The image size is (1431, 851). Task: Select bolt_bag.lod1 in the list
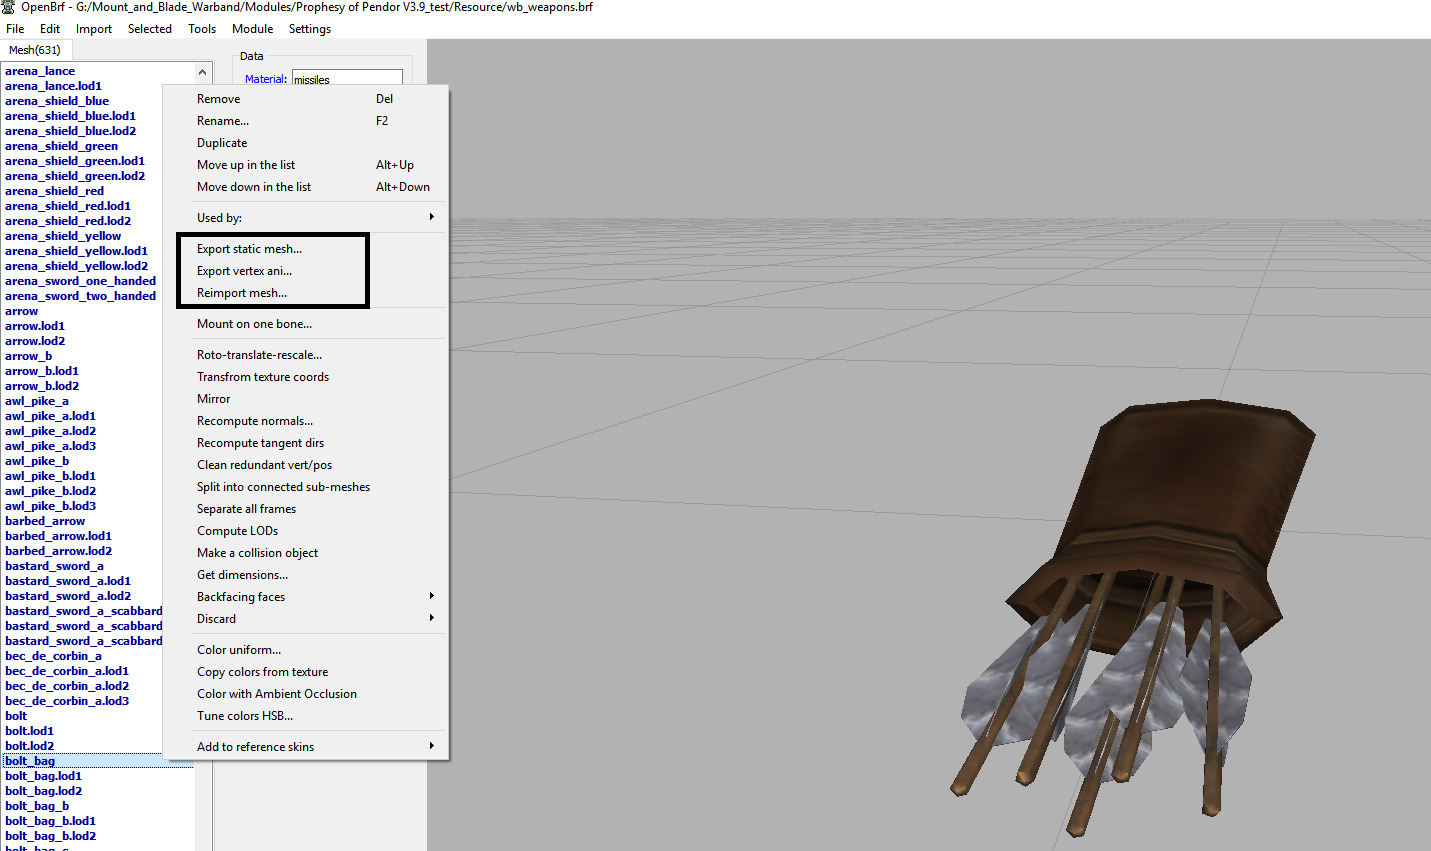tap(43, 776)
